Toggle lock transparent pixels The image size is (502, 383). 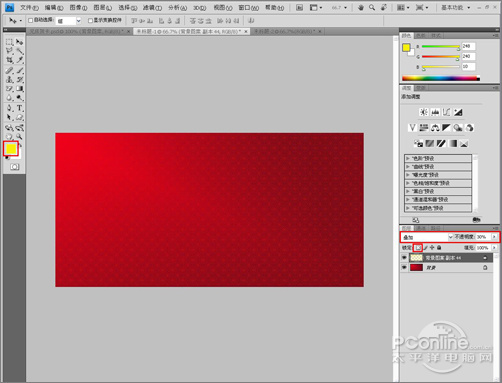coord(418,248)
